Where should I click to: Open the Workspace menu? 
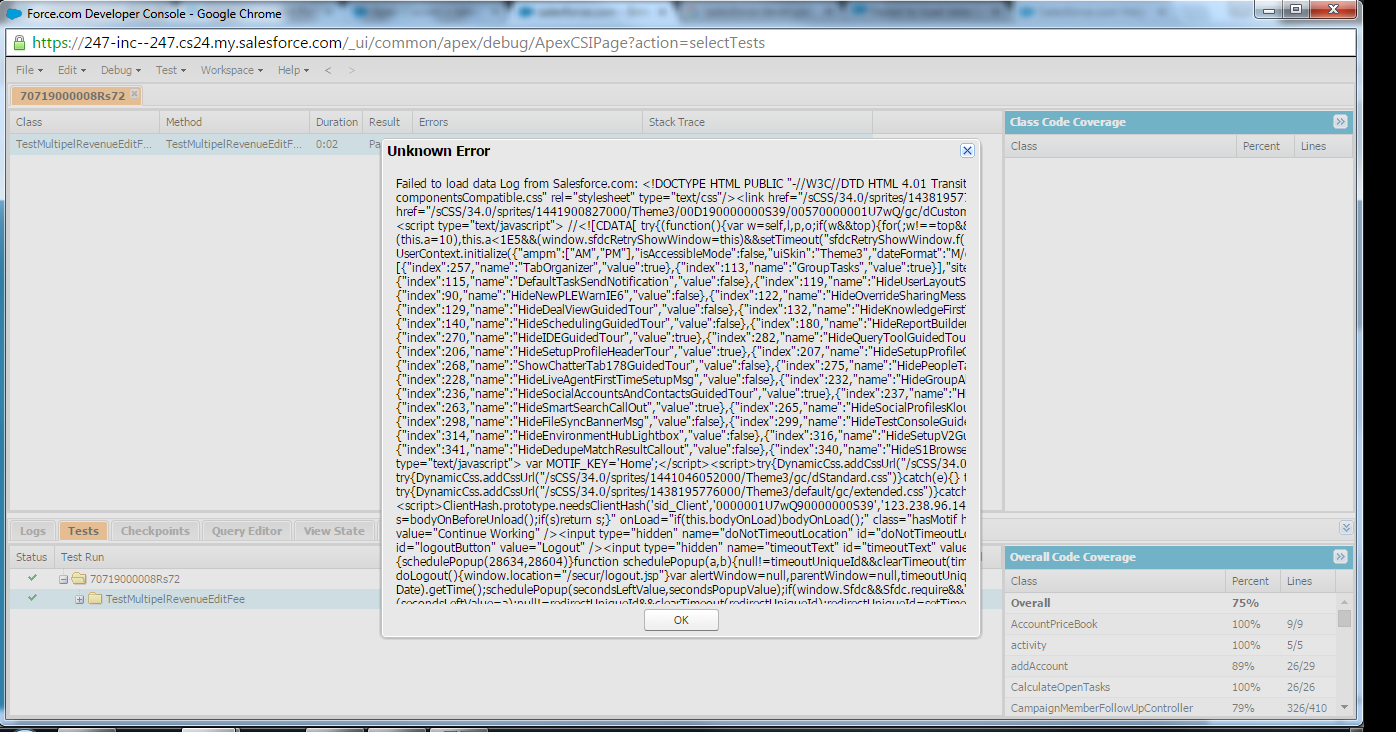pyautogui.click(x=231, y=70)
